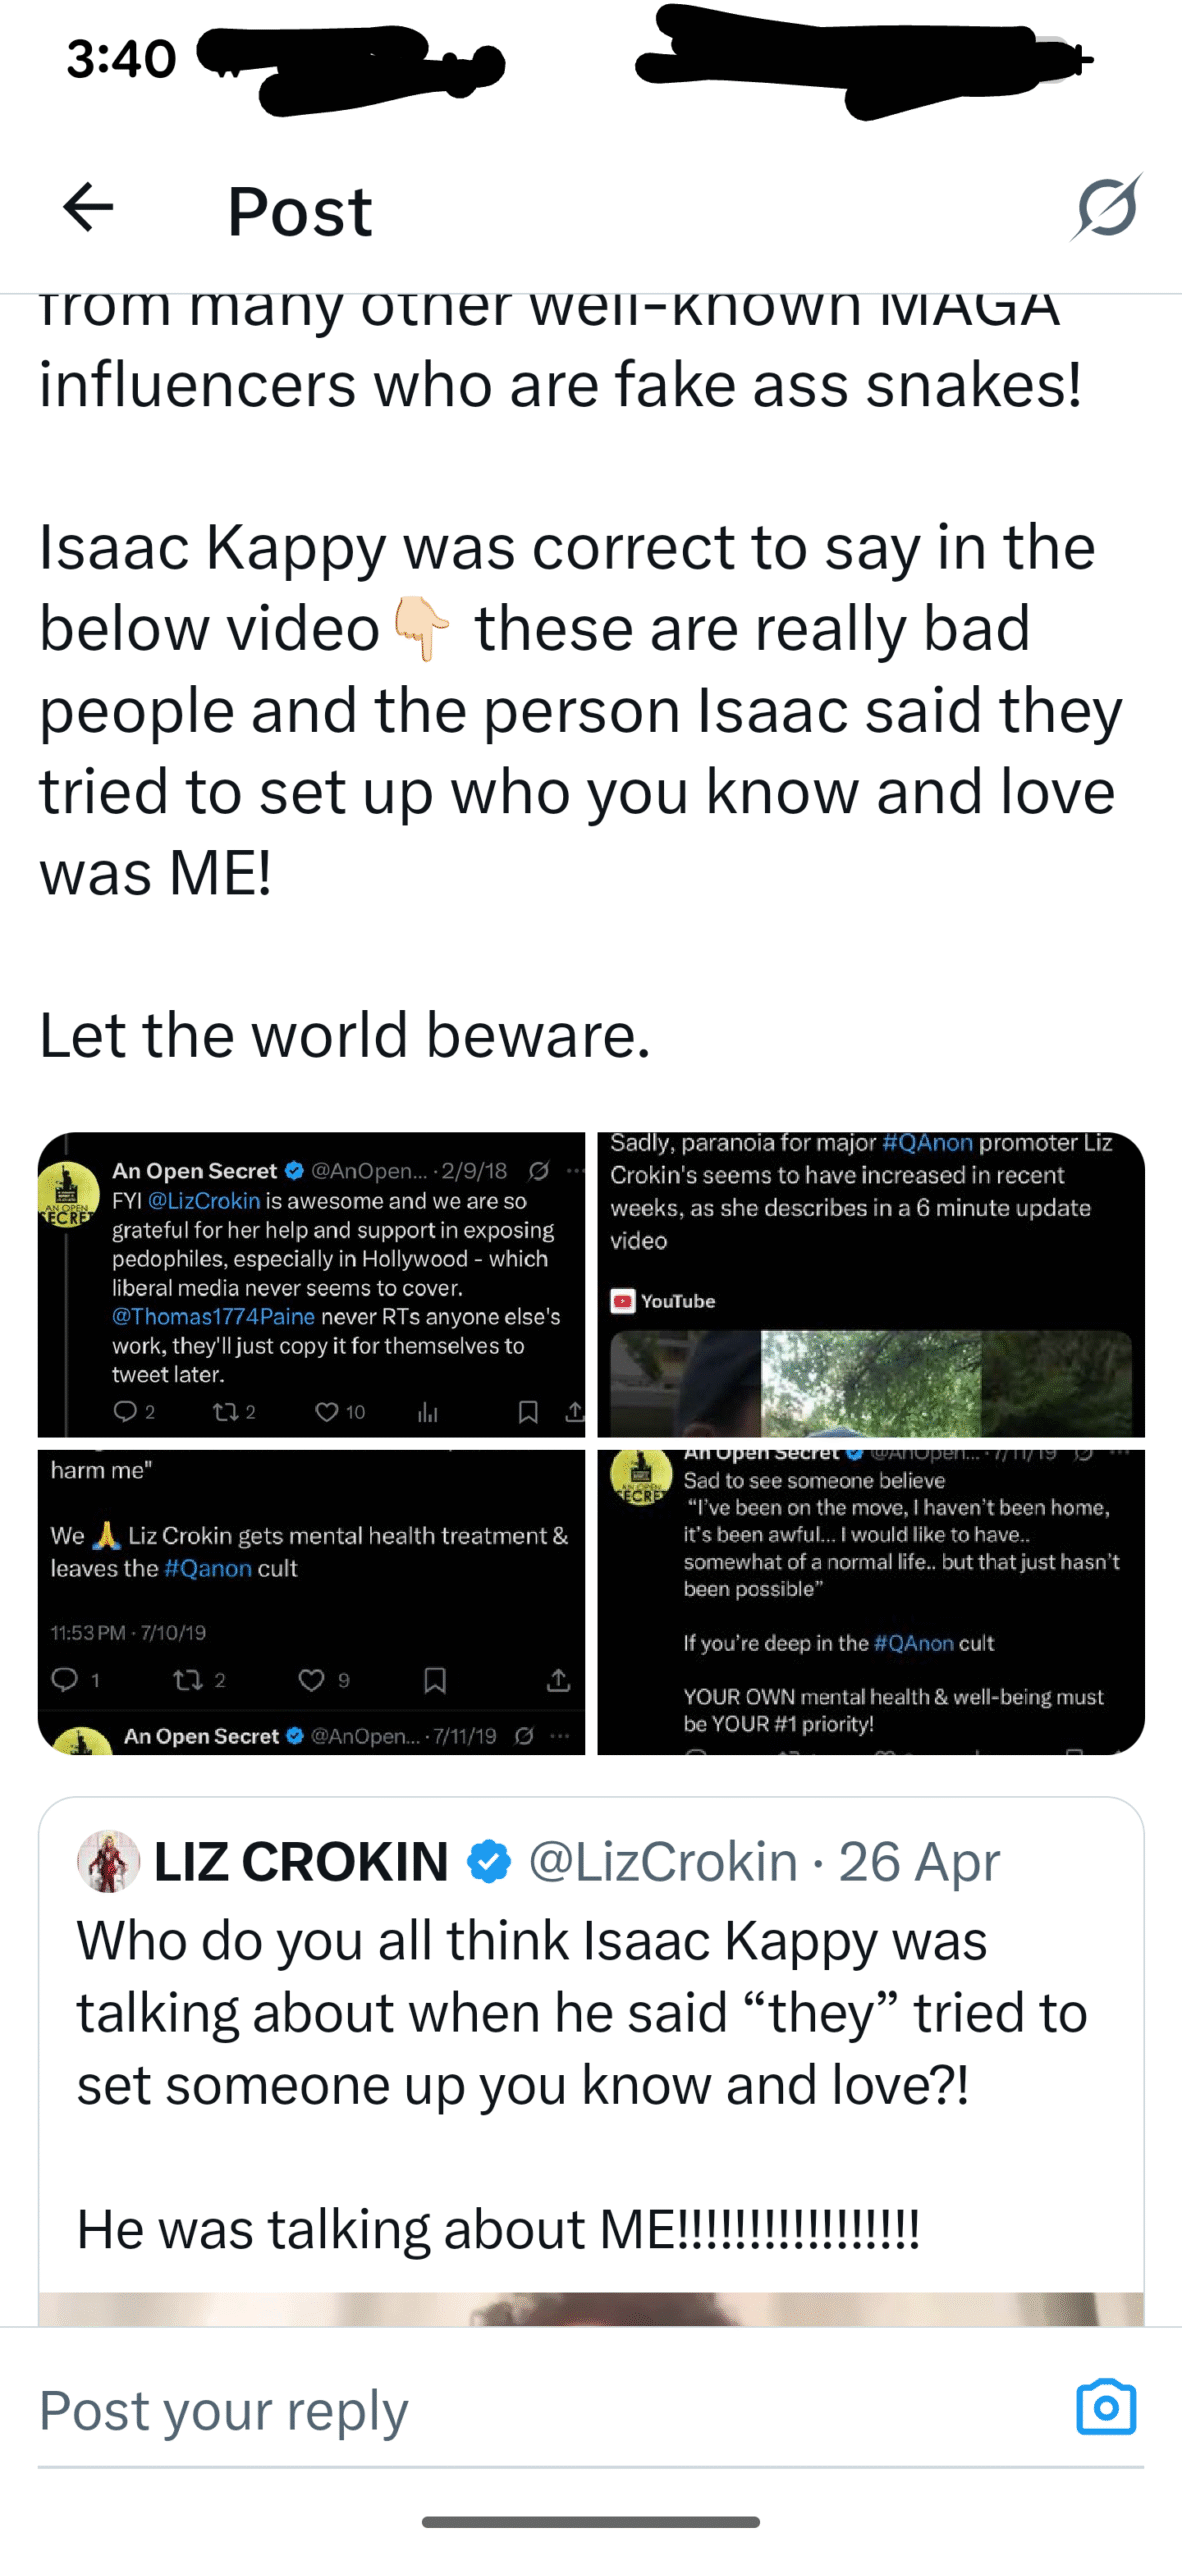Open the 2/9/18 An Open Secret screenshot
This screenshot has height=2560, width=1182.
(x=311, y=1285)
